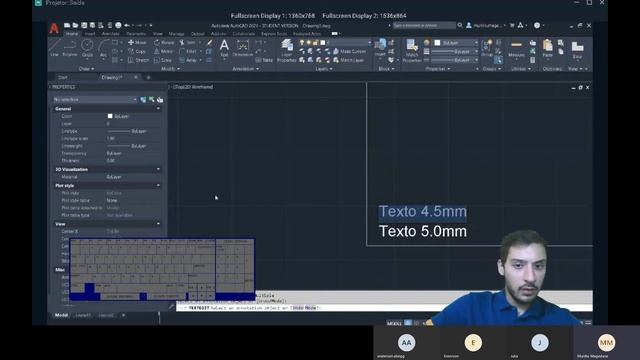Open the AutoCAD application menu
The image size is (640, 360).
click(54, 28)
